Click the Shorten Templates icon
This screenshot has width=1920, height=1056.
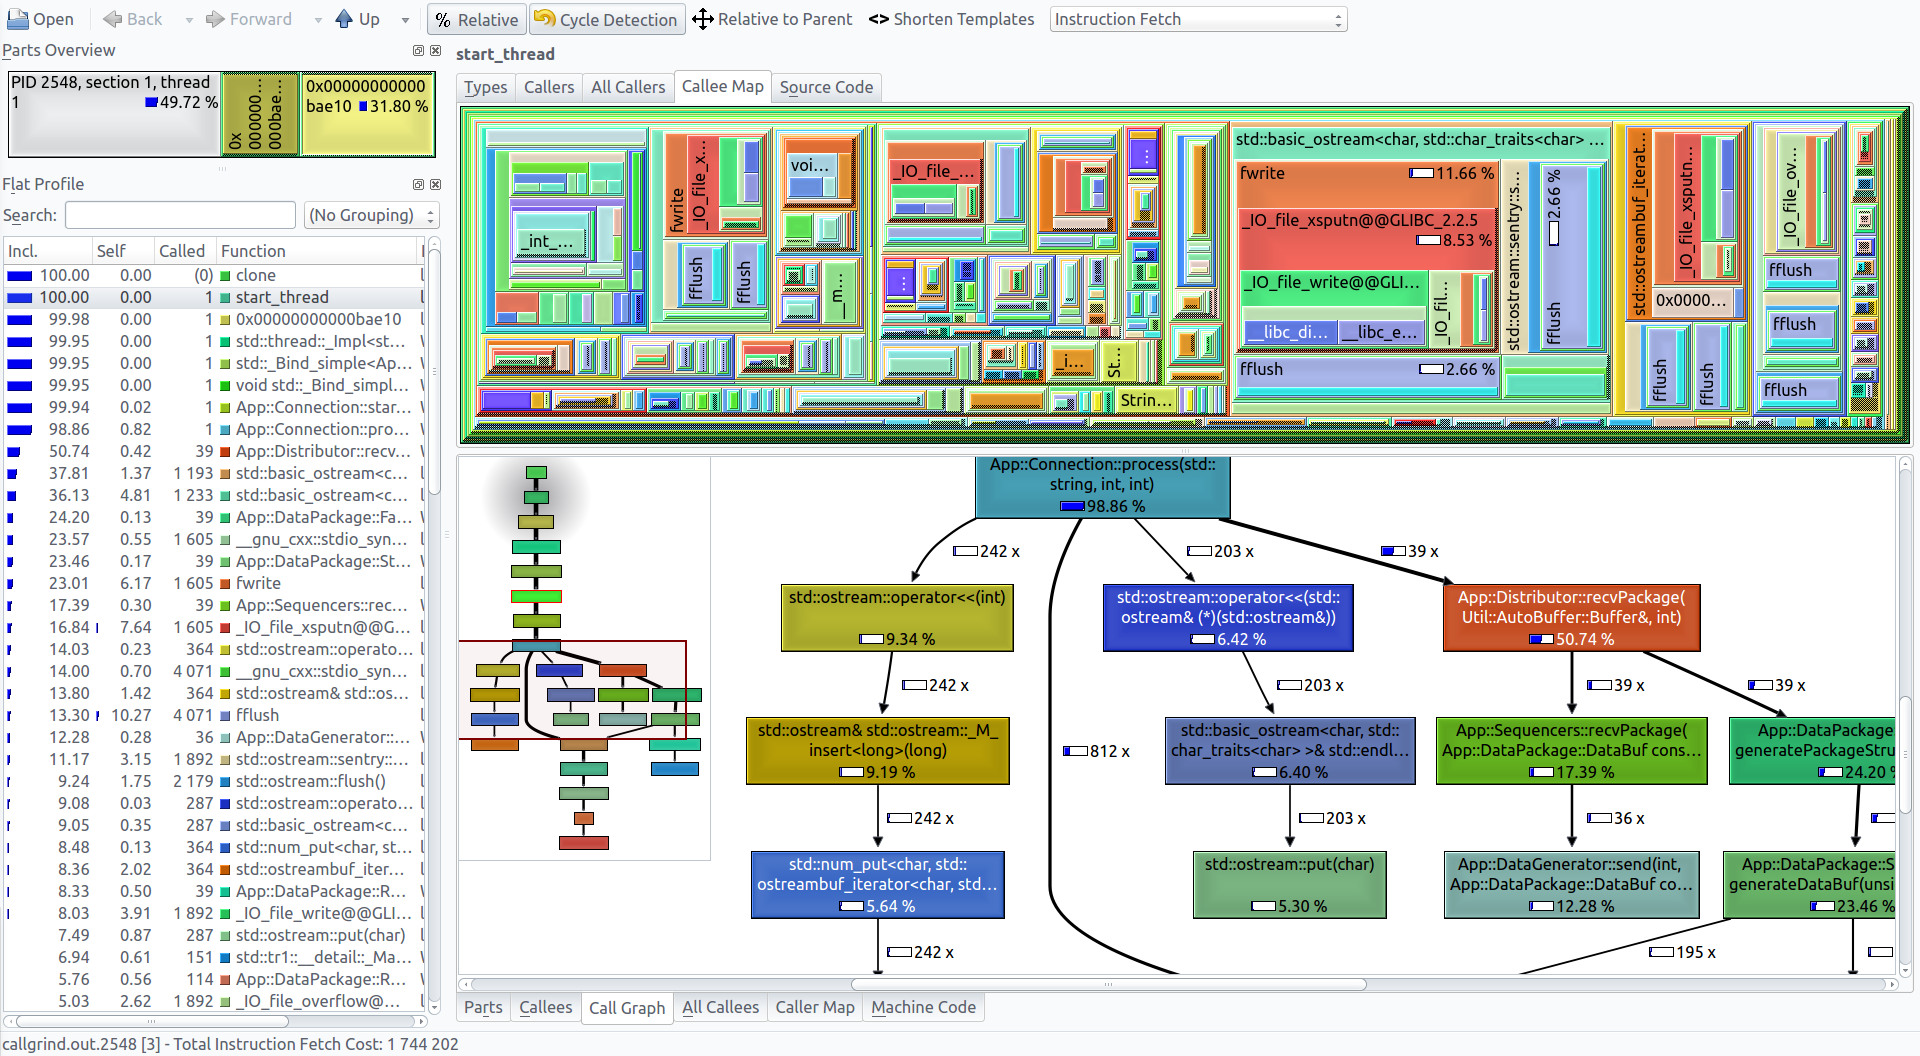coord(878,19)
